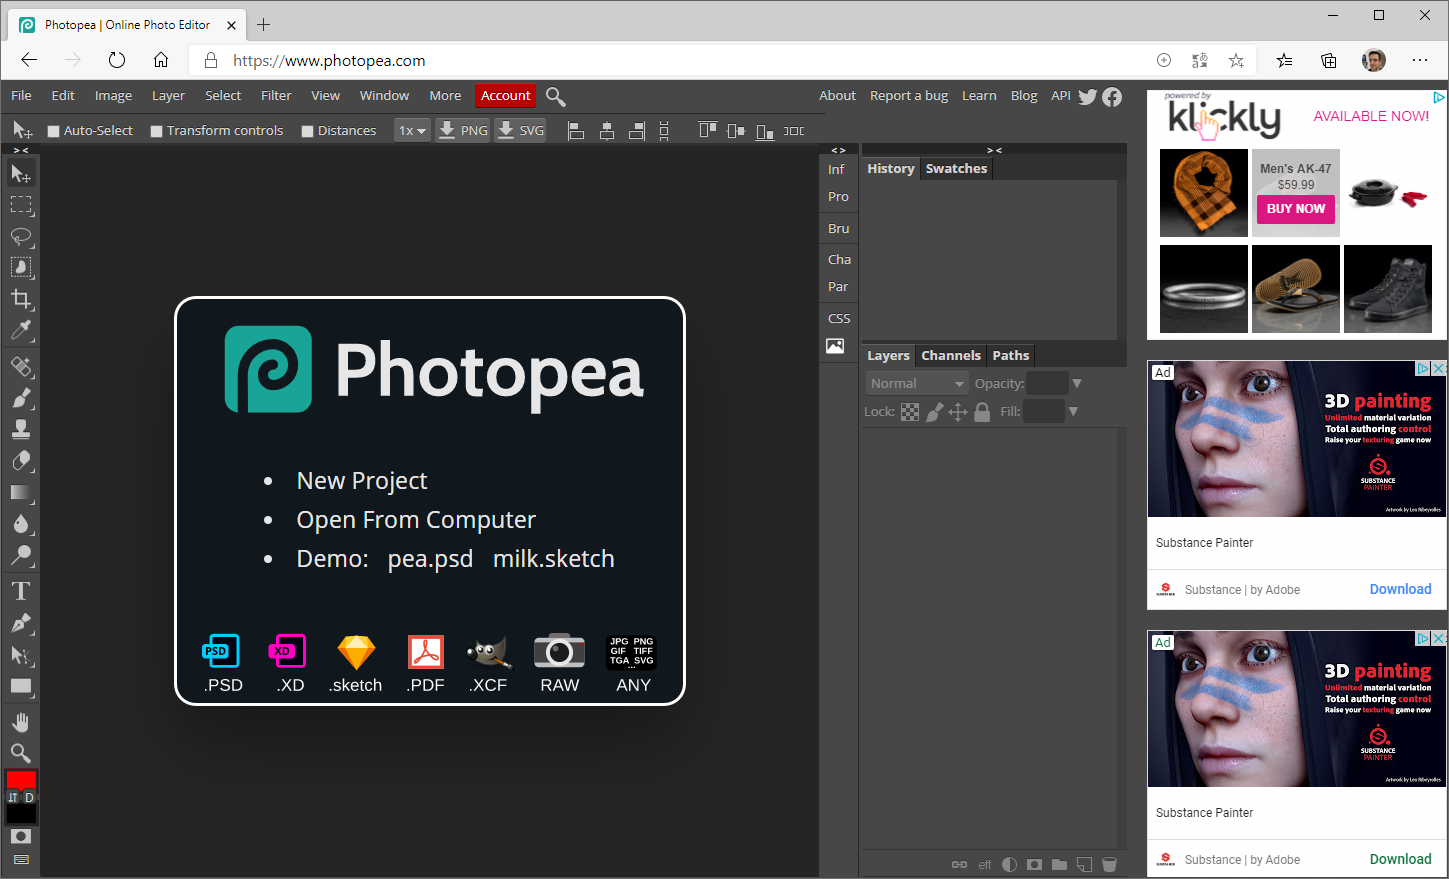Swap foreground and background colors

pyautogui.click(x=13, y=797)
